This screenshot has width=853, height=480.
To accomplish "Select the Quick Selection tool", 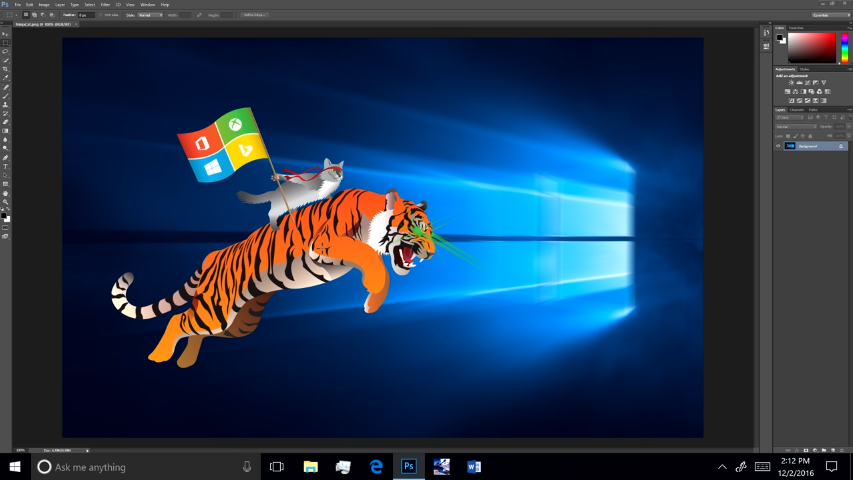I will tap(5, 60).
